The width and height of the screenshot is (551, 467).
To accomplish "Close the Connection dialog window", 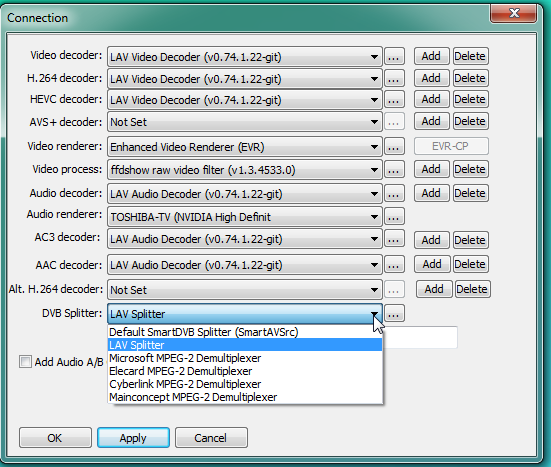I will 514,13.
